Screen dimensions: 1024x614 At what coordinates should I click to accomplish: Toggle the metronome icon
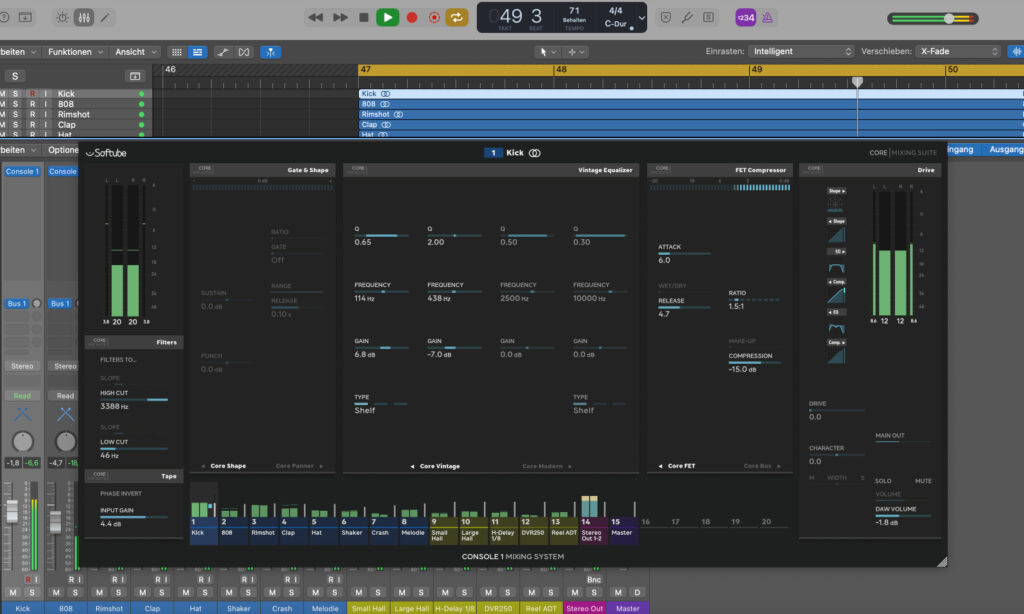(767, 18)
